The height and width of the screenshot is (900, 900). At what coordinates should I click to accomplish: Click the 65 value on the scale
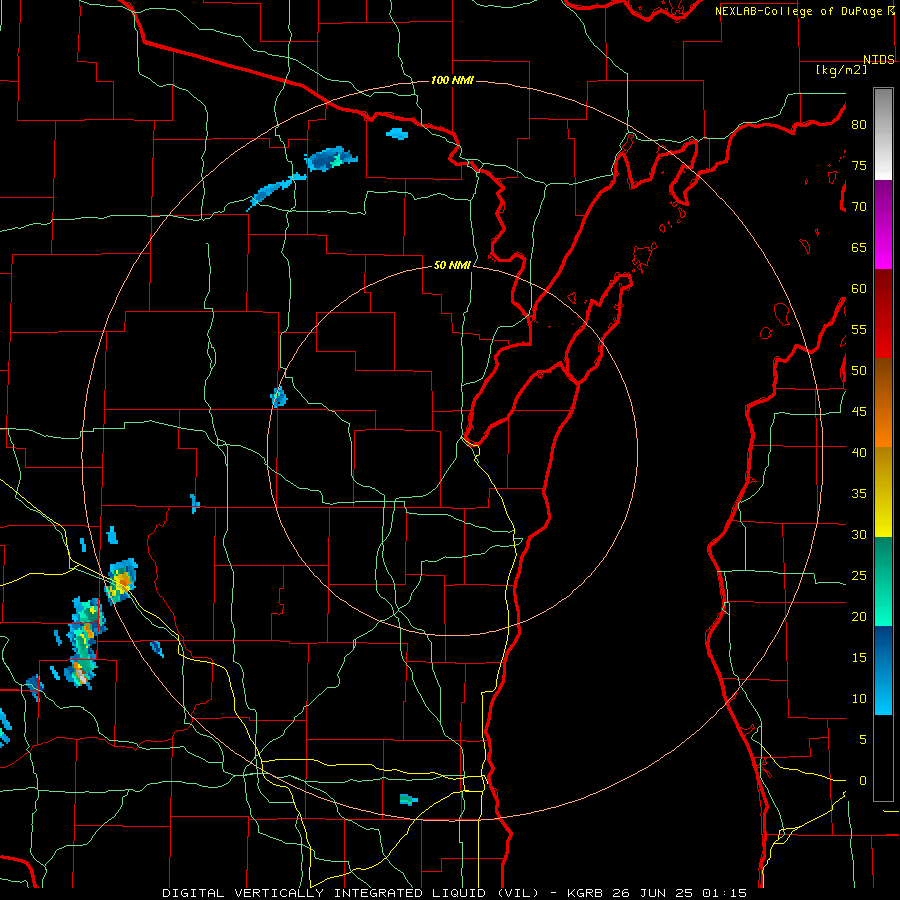point(859,247)
